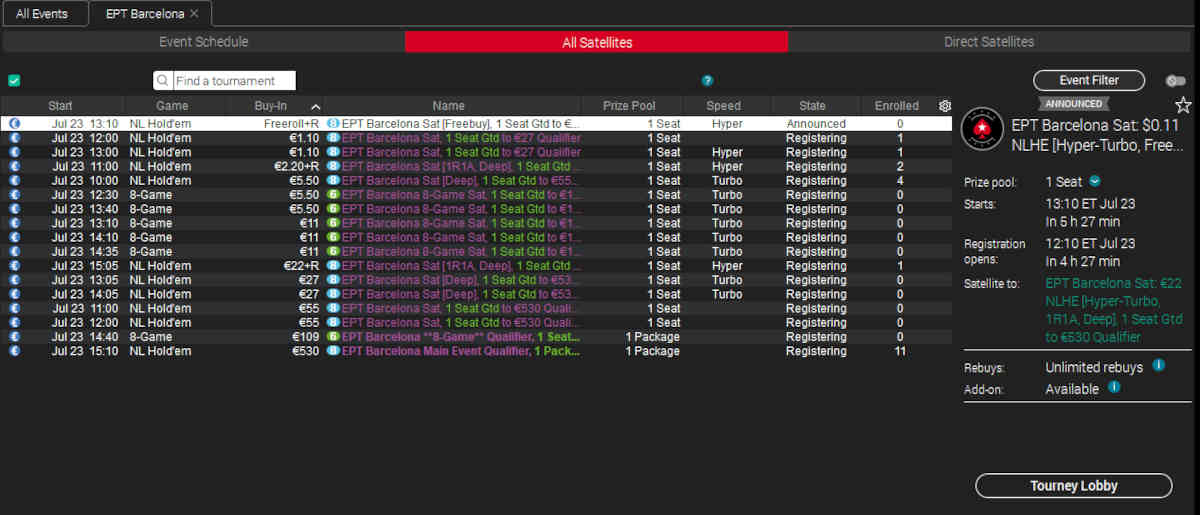Click the €2.20+R buy-in cell
This screenshot has width=1200, height=515.
tap(296, 167)
